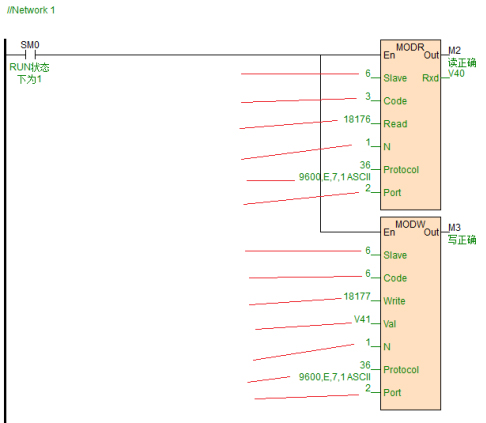
Task: Click the MODW Slave pin label
Action: (395, 255)
